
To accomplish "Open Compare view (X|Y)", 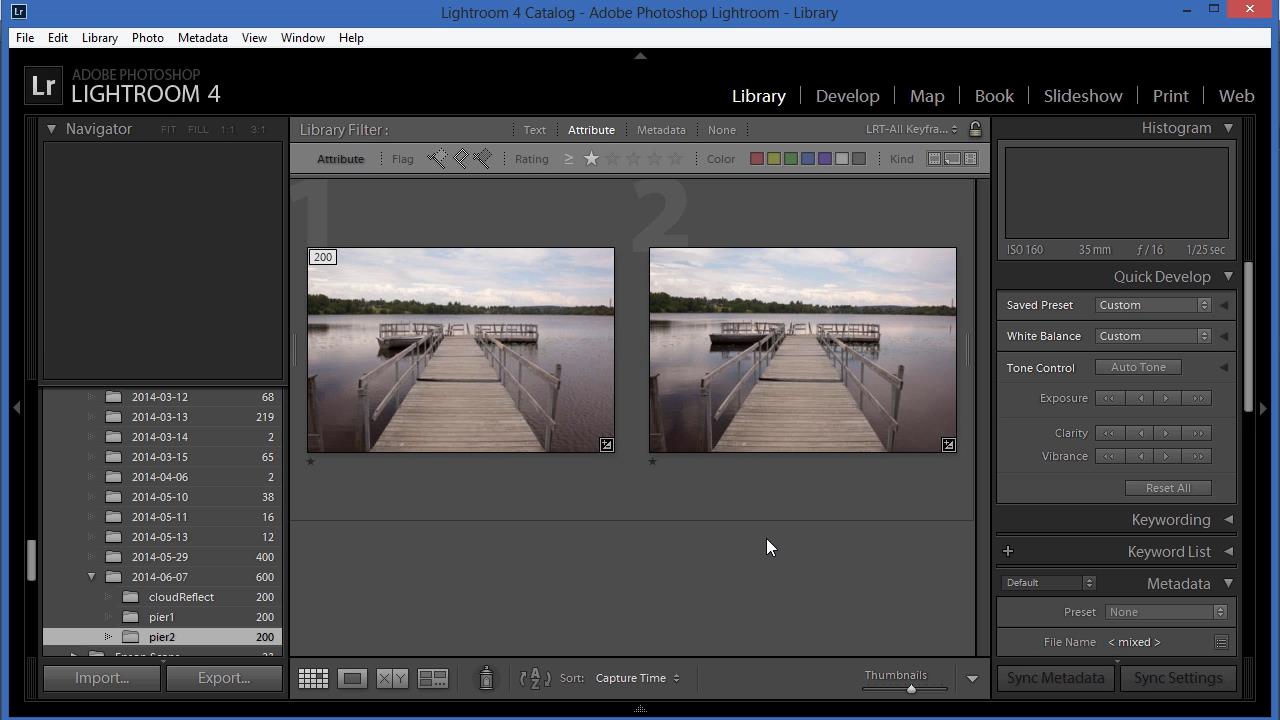I will (392, 678).
